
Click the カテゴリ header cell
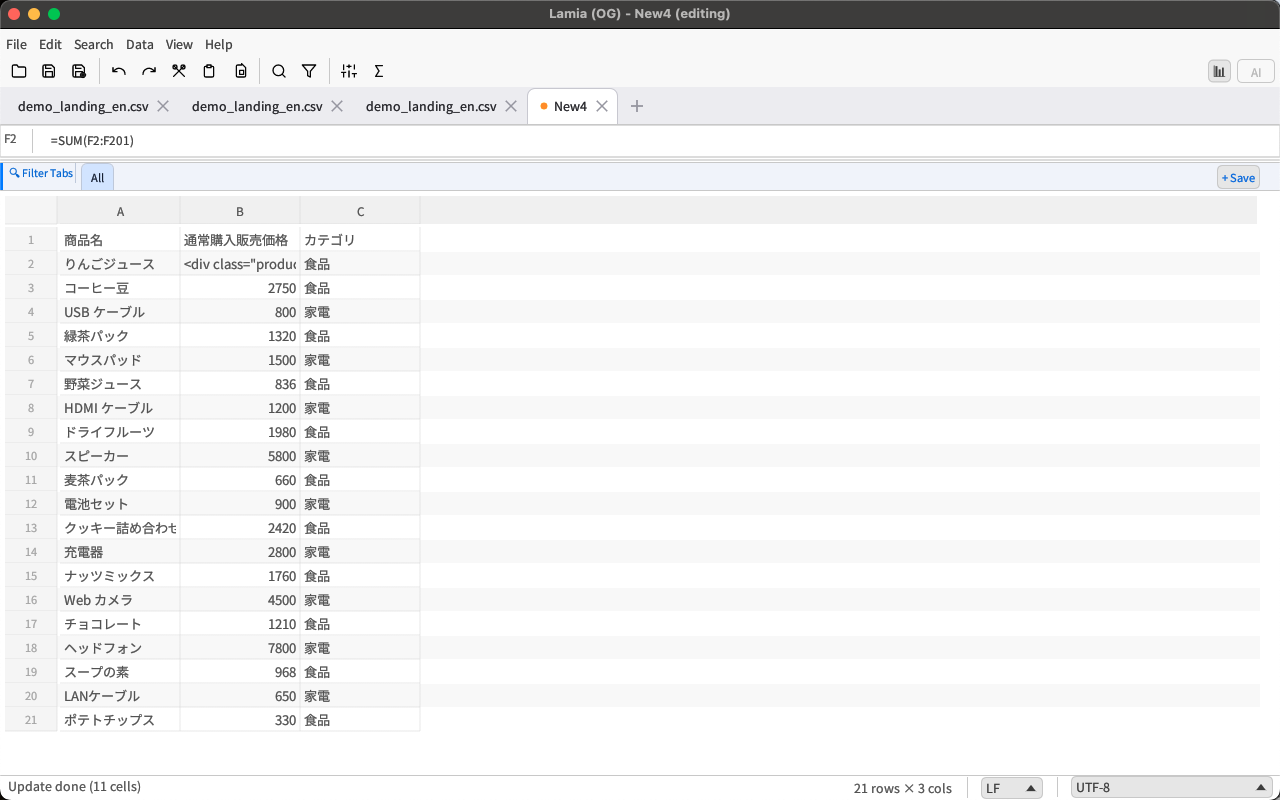pyautogui.click(x=360, y=240)
